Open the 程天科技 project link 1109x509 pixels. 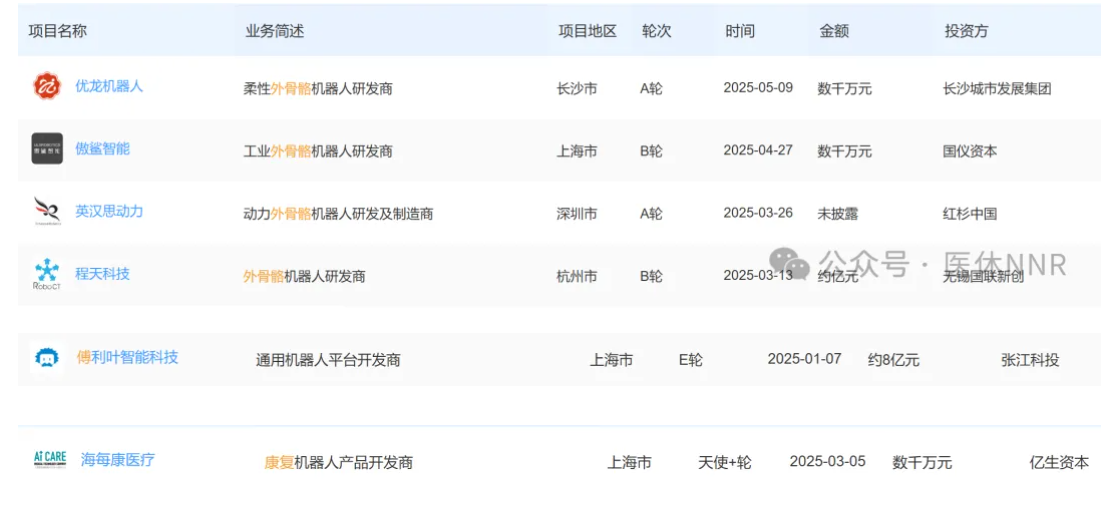point(103,273)
